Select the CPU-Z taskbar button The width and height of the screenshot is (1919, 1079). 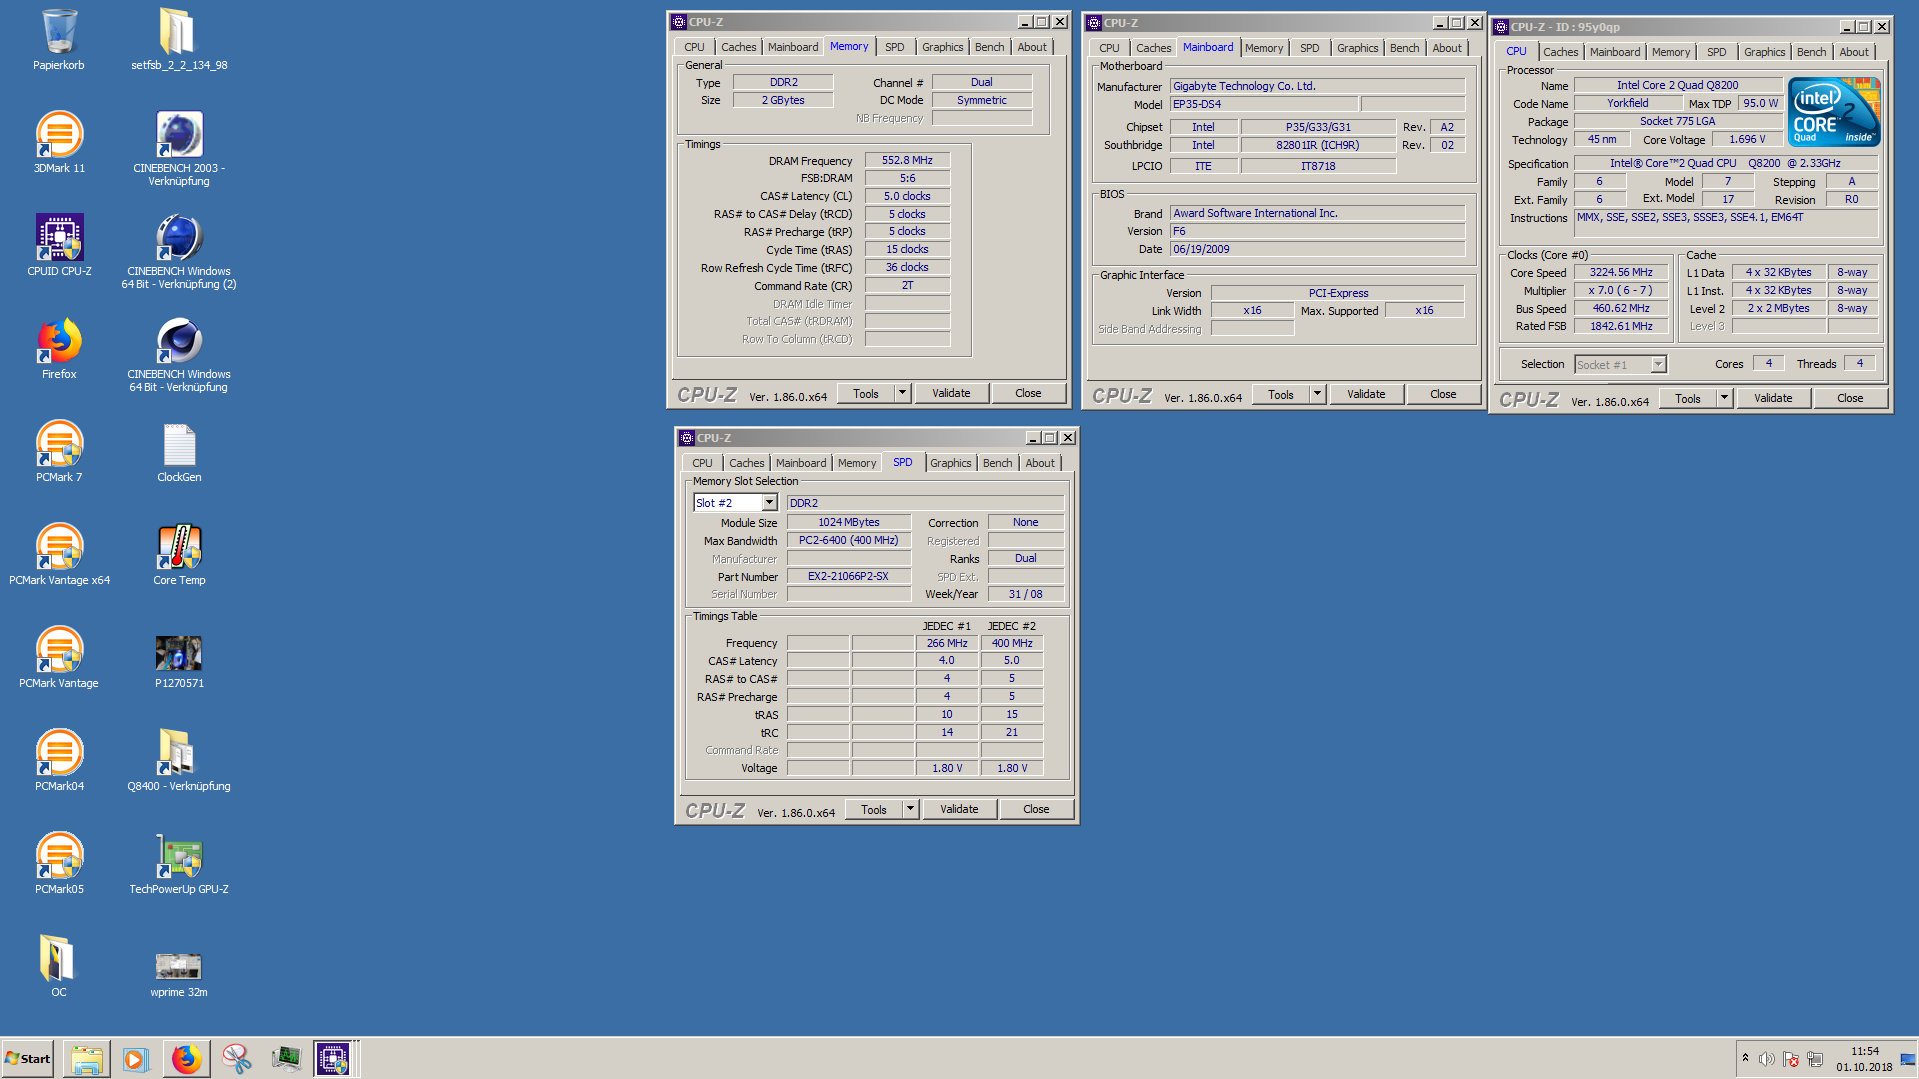point(334,1059)
